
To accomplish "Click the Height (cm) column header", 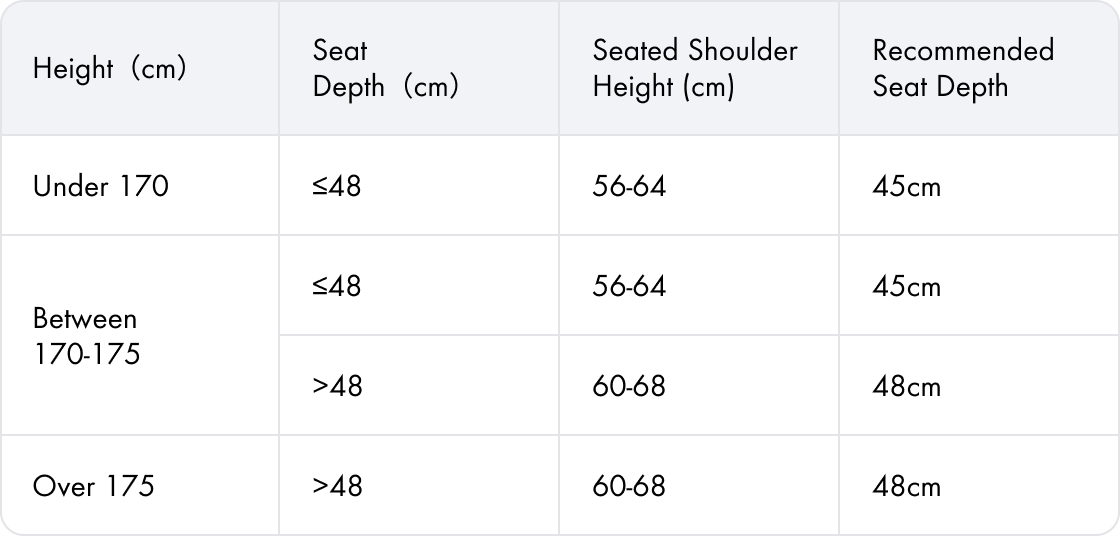I will click(110, 69).
